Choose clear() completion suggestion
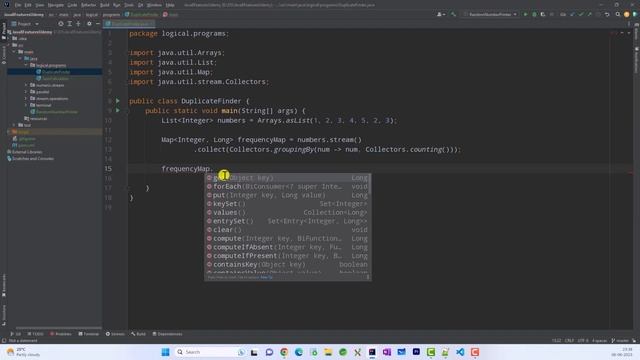640x360 pixels. pos(287,230)
